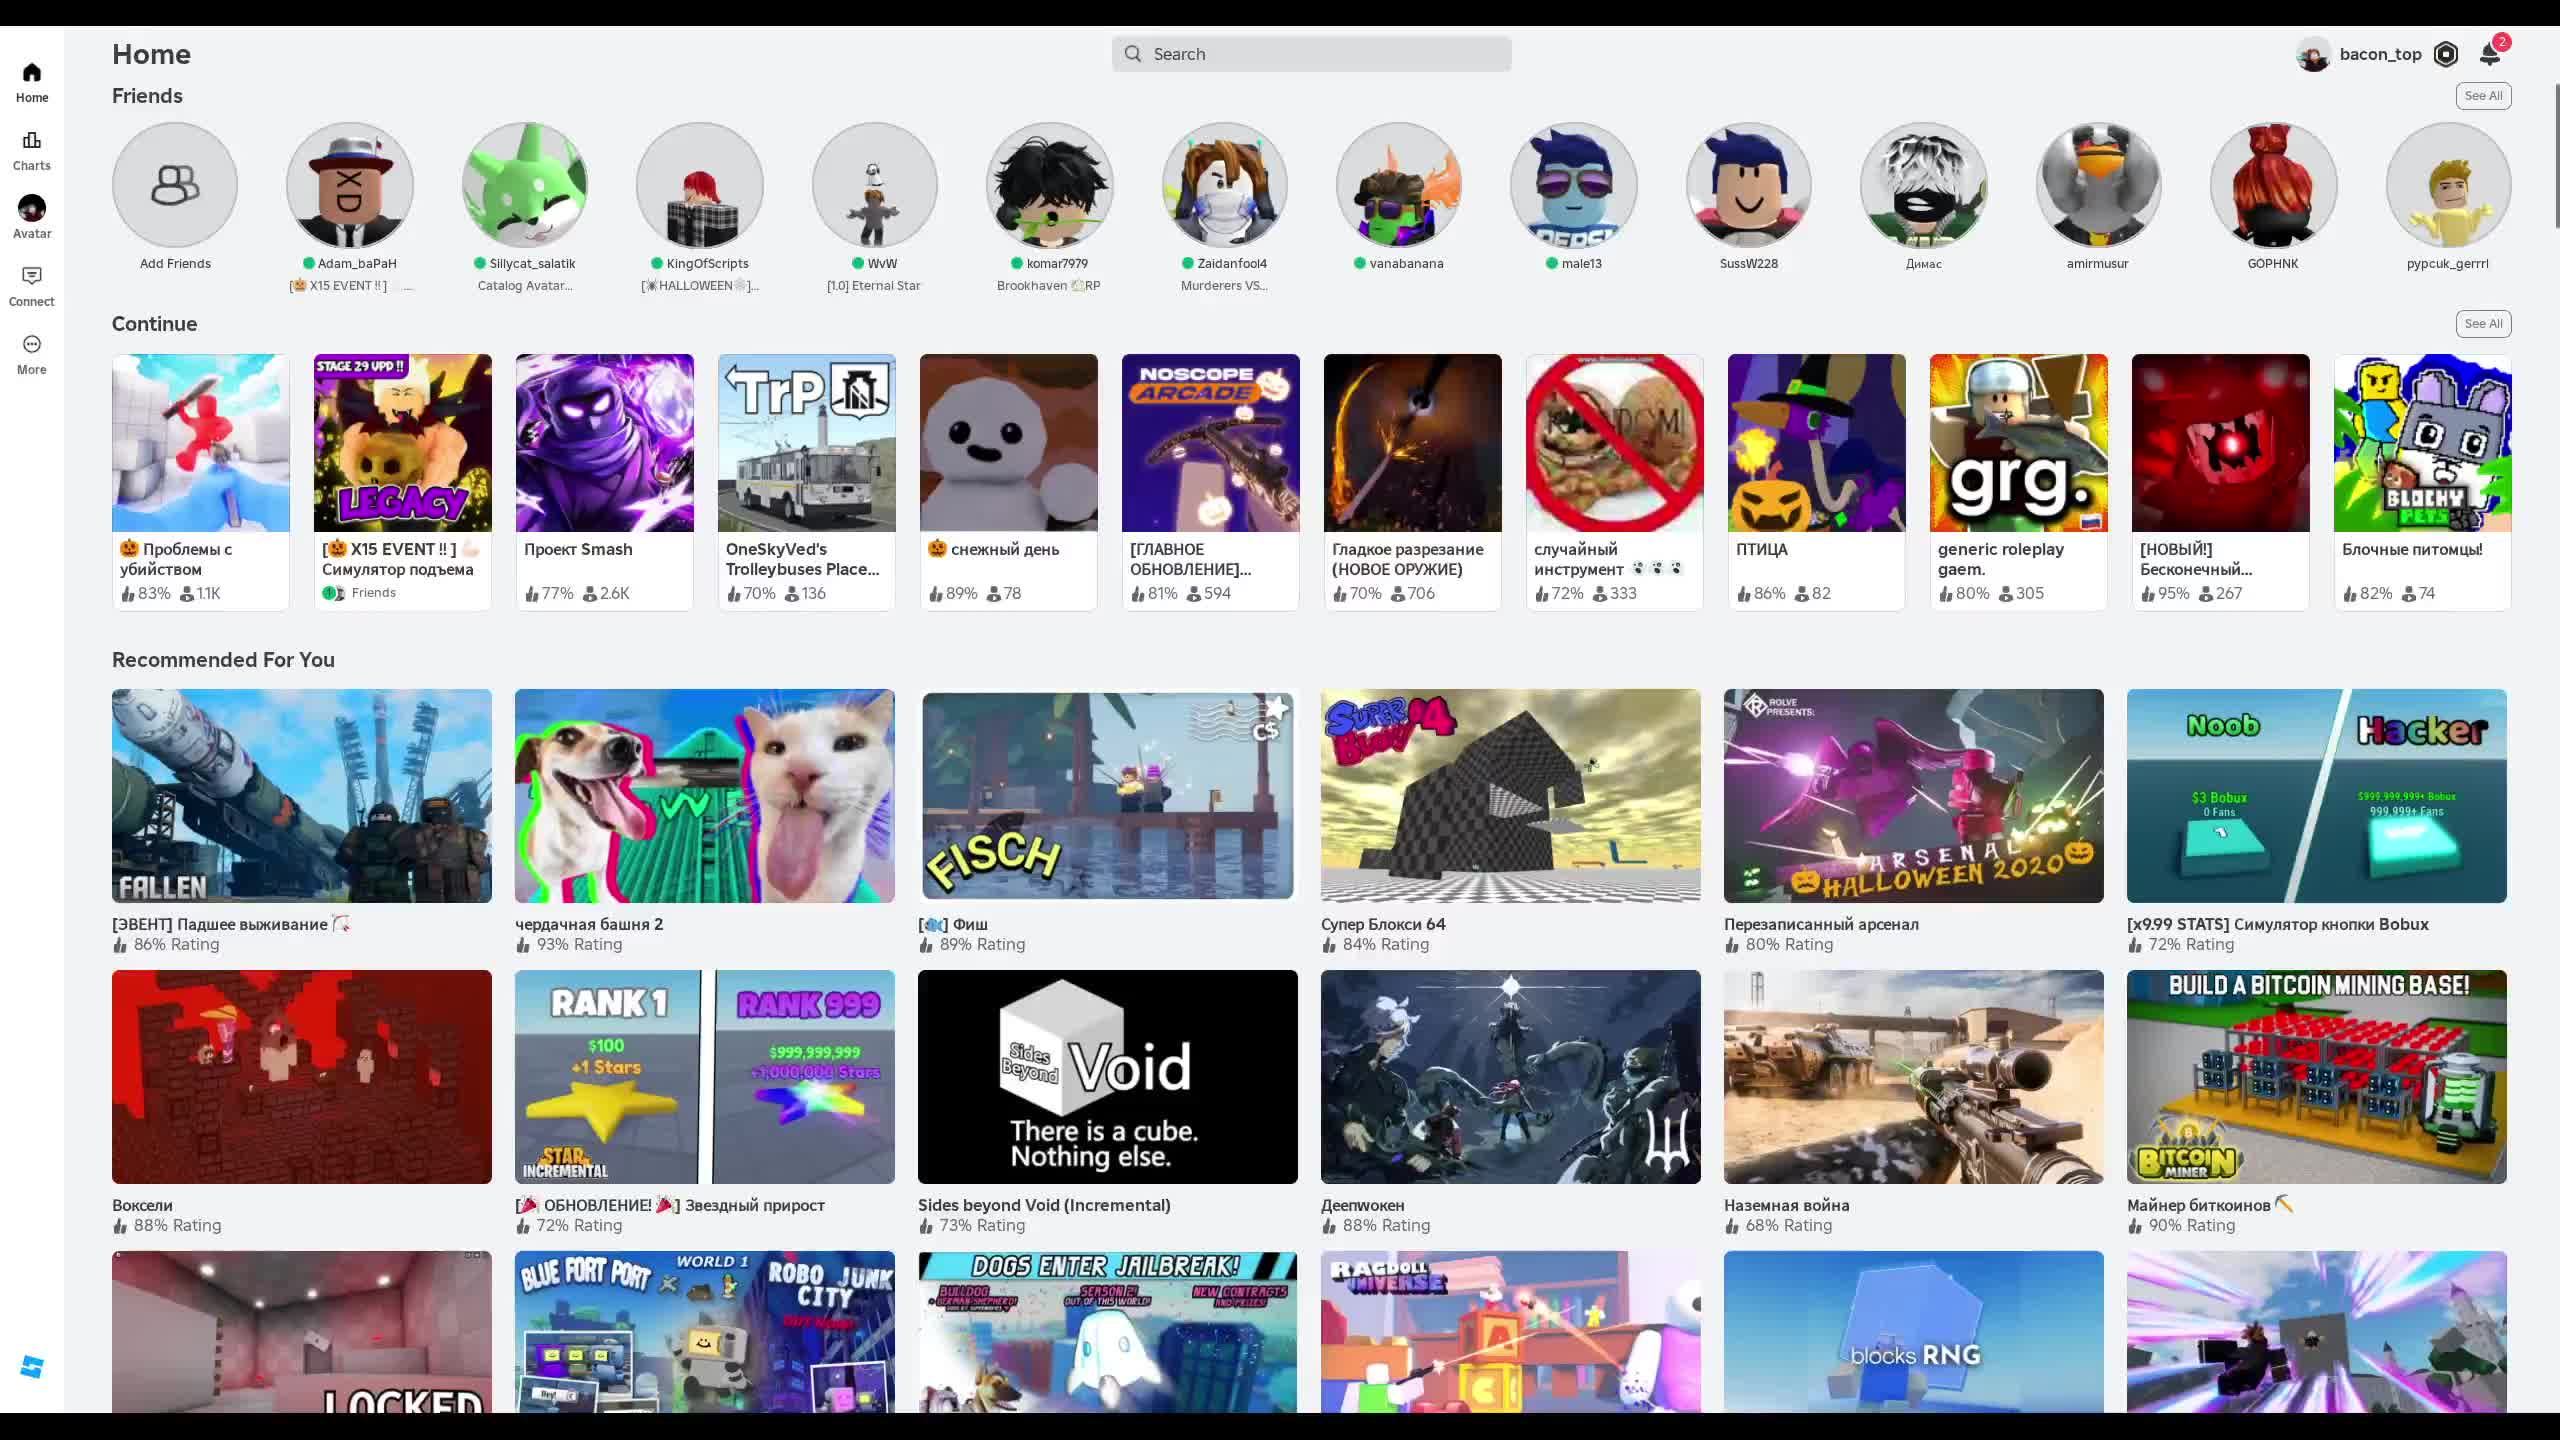Image resolution: width=2560 pixels, height=1440 pixels.
Task: Open Fallen Падшее выживание thumbnail
Action: point(302,796)
